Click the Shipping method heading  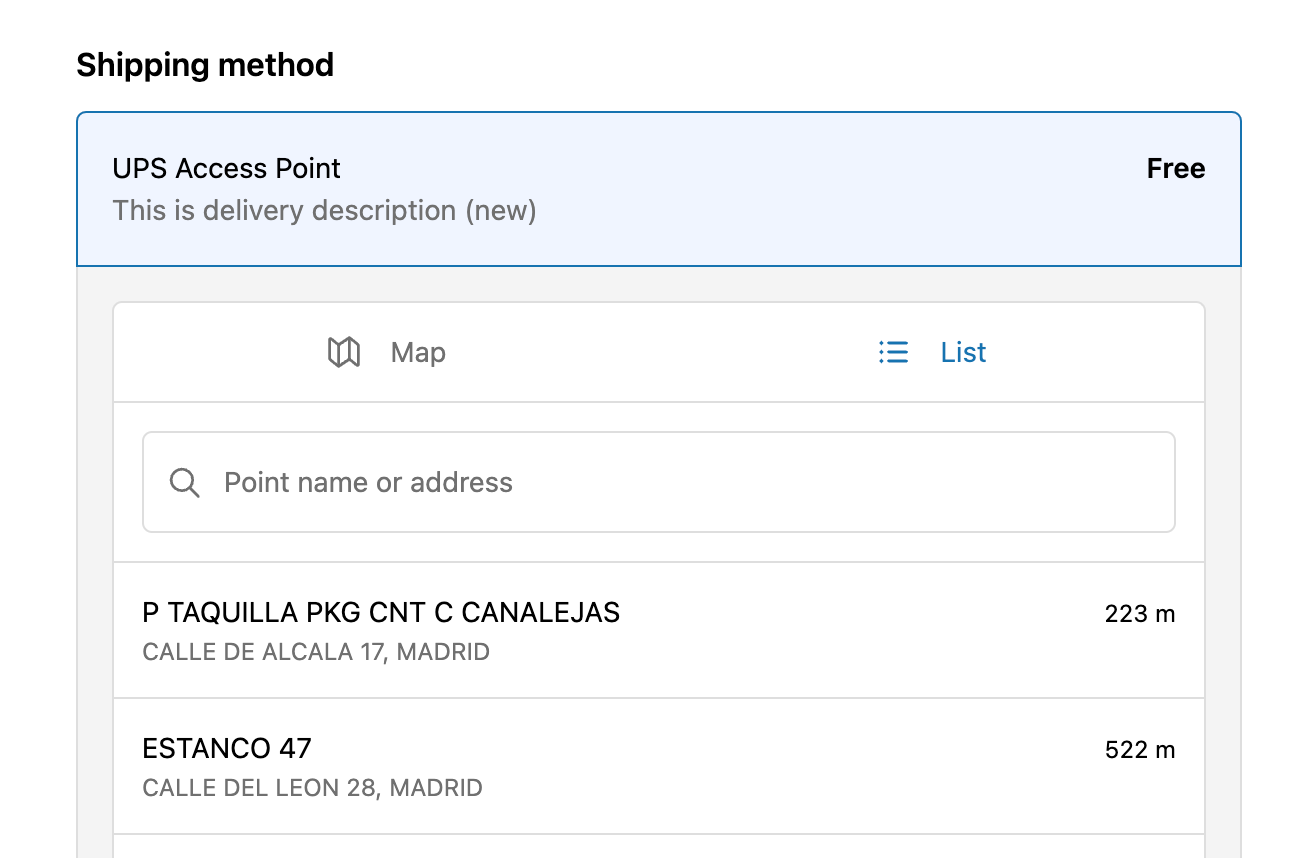pos(205,65)
